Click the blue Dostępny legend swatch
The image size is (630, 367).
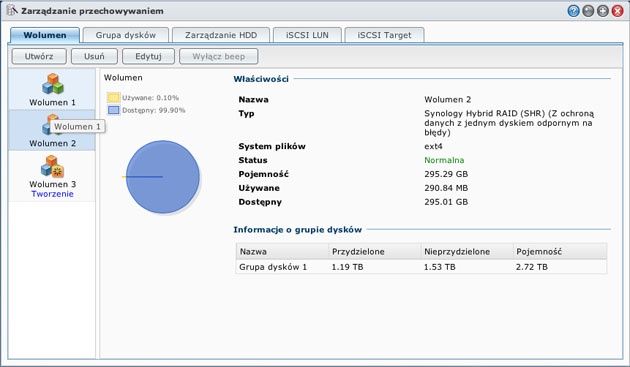(x=114, y=110)
